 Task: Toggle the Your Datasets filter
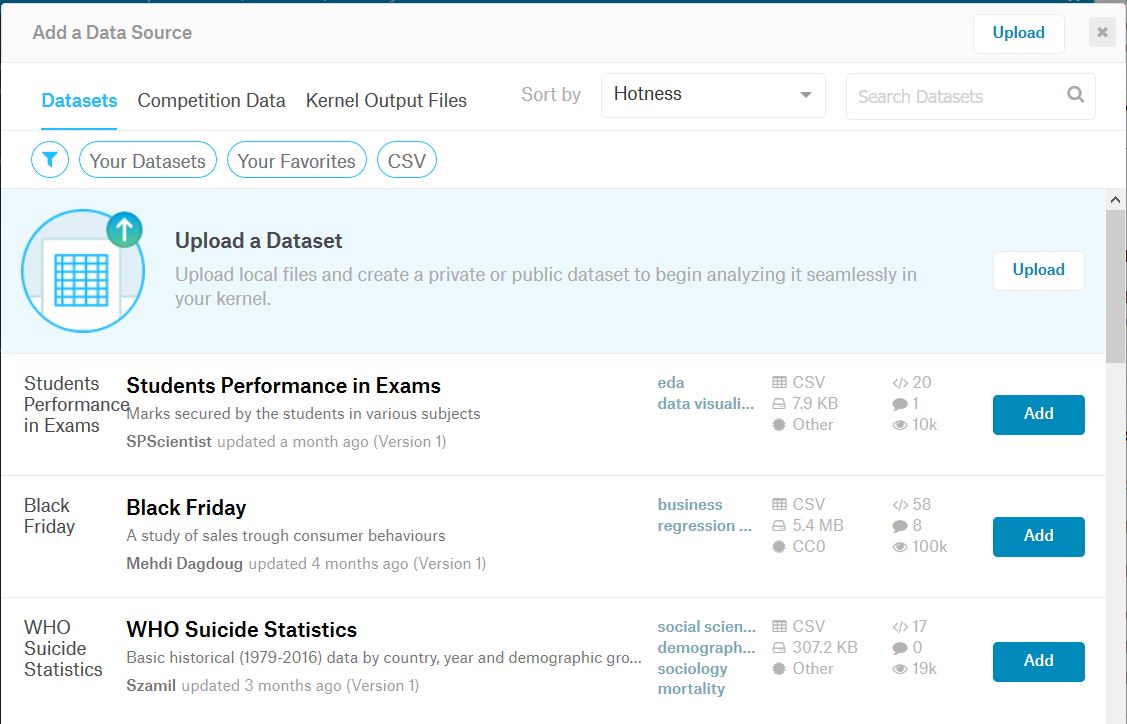pyautogui.click(x=147, y=159)
